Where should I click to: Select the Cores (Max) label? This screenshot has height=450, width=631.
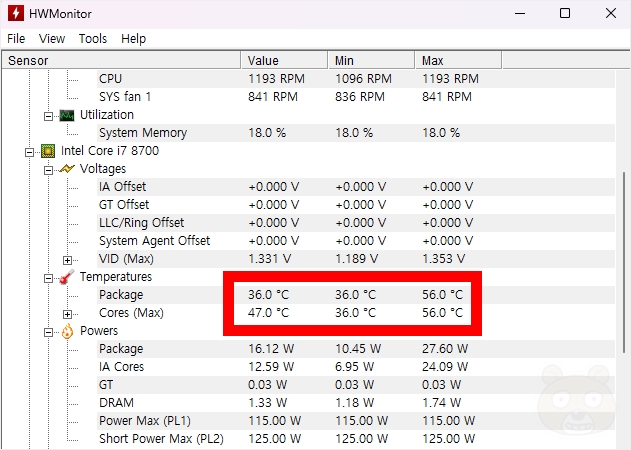tap(131, 313)
